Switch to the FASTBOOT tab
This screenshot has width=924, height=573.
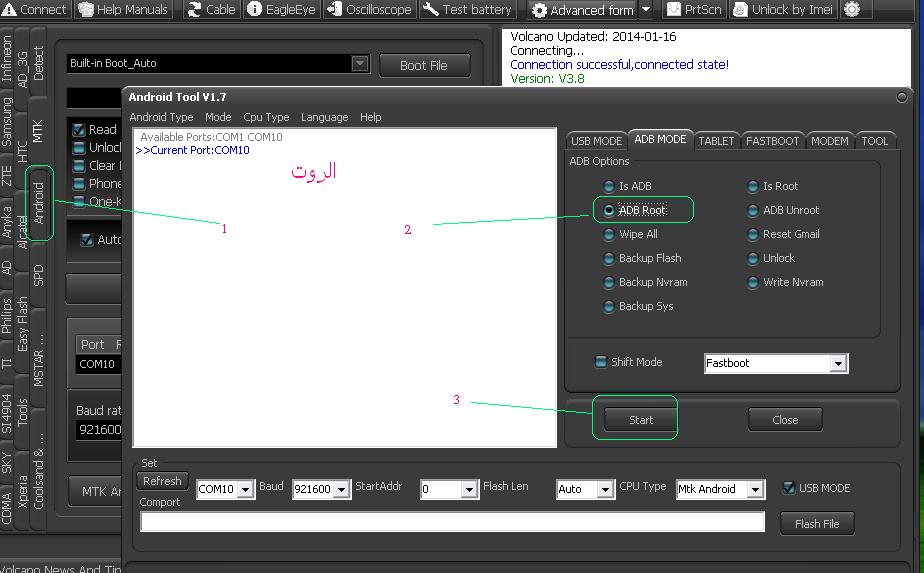click(x=772, y=141)
